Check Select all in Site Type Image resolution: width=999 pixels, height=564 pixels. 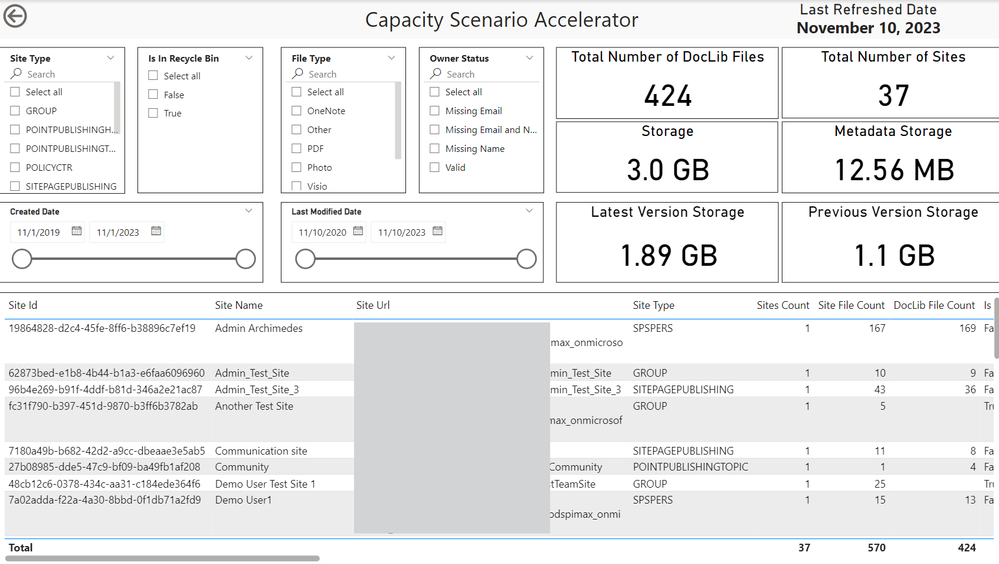(x=15, y=92)
